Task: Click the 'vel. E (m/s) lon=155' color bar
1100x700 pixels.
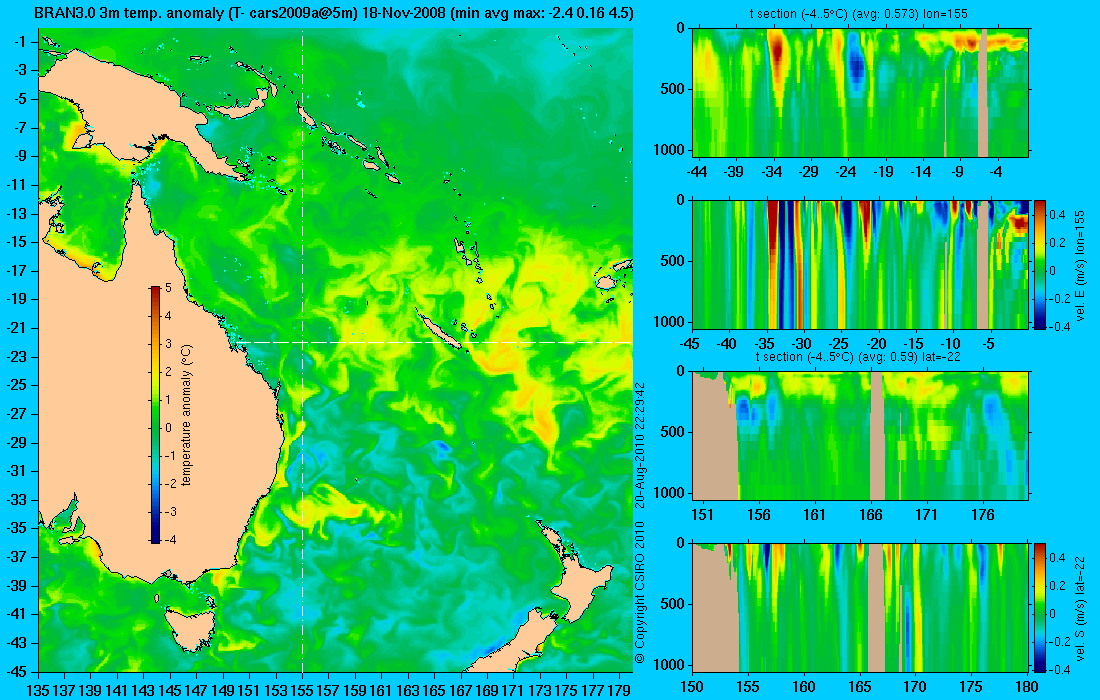Action: tap(1040, 264)
